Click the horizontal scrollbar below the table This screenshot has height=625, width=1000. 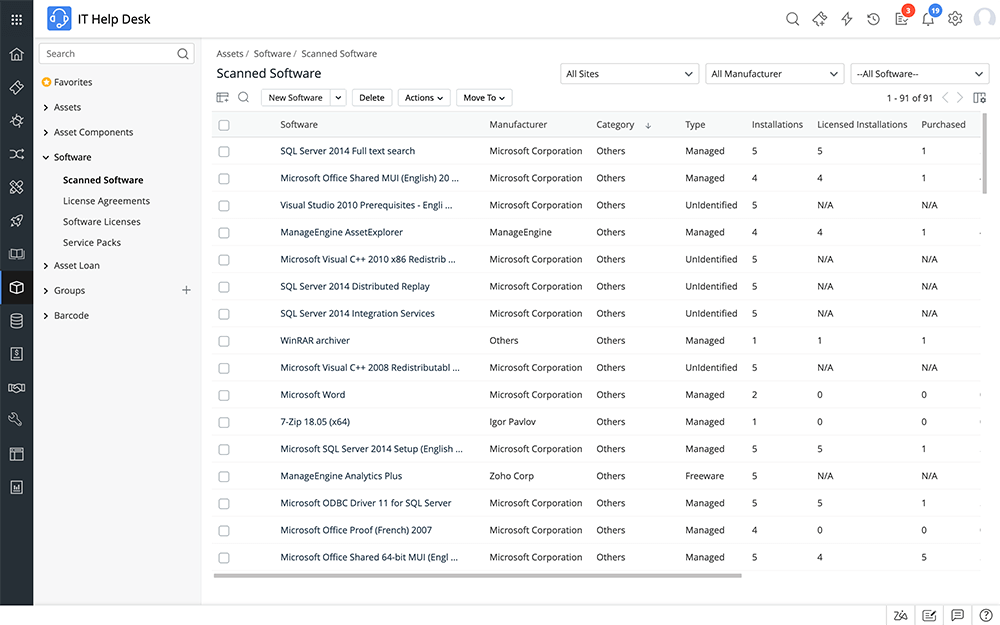[475, 575]
